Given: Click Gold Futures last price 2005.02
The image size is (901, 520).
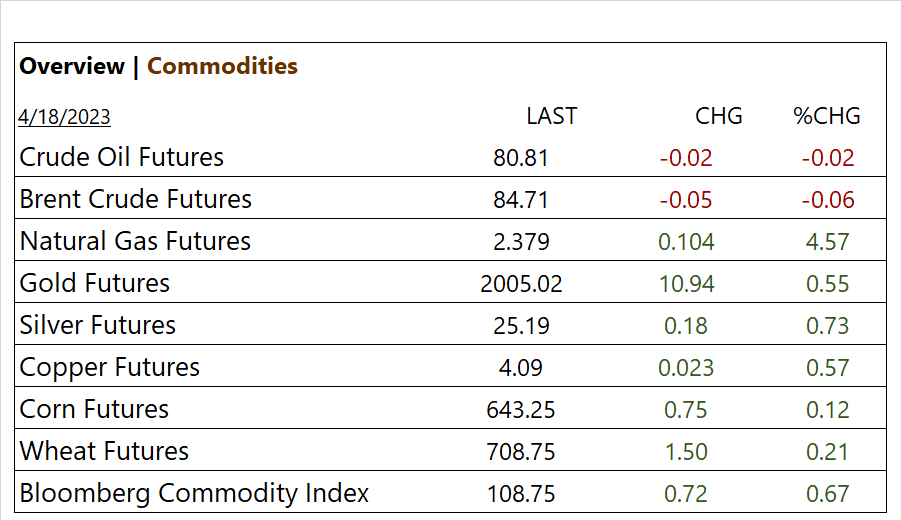Looking at the screenshot, I should click(521, 284).
